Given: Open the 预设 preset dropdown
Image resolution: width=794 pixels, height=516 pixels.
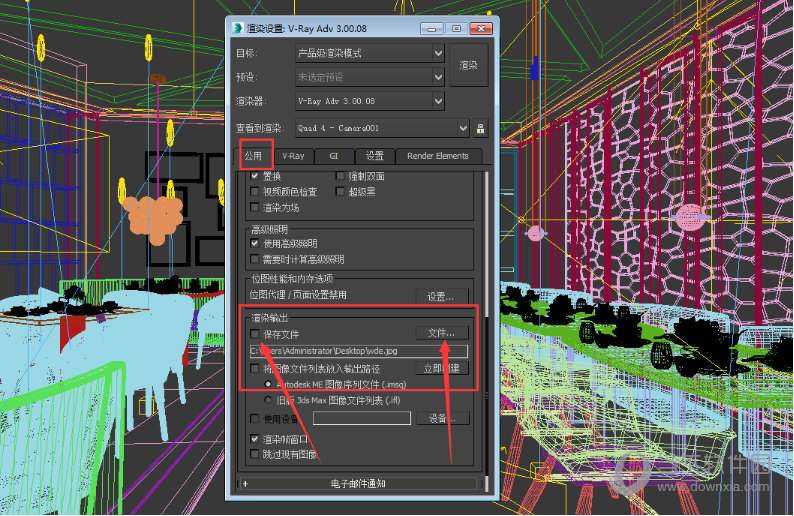Looking at the screenshot, I should pos(370,77).
